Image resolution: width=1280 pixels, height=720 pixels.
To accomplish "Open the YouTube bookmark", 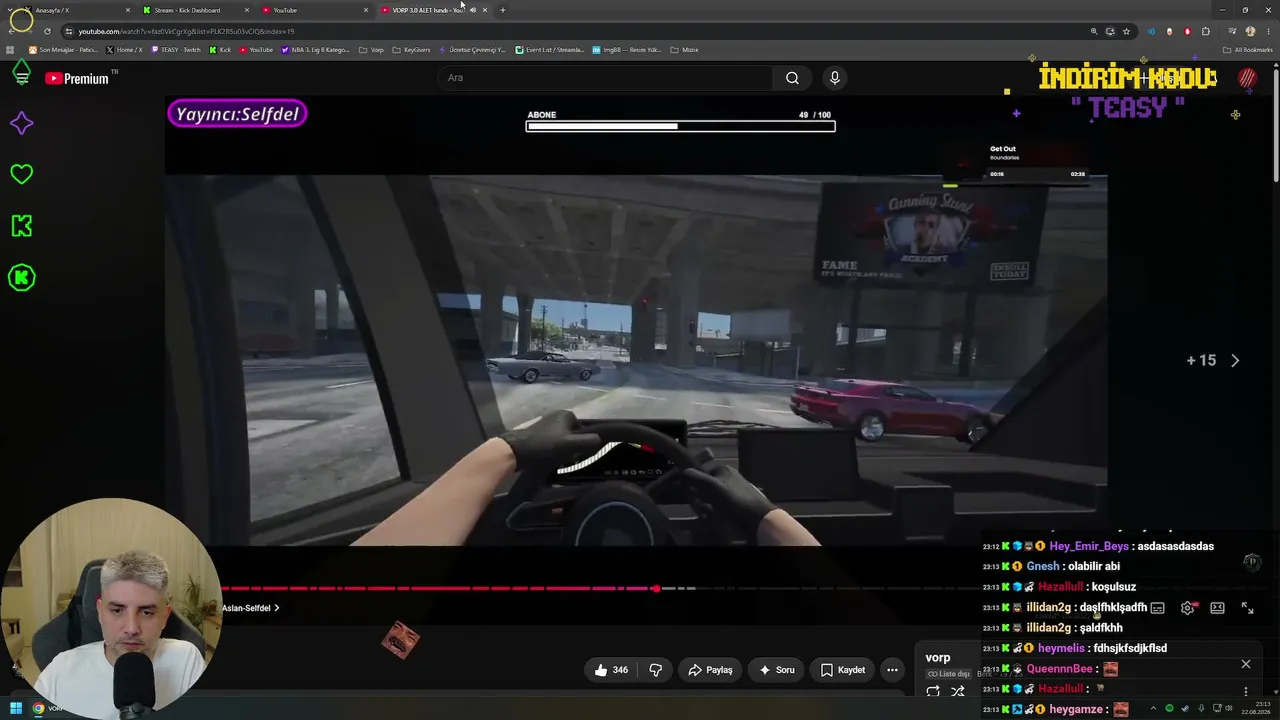I will pos(256,50).
